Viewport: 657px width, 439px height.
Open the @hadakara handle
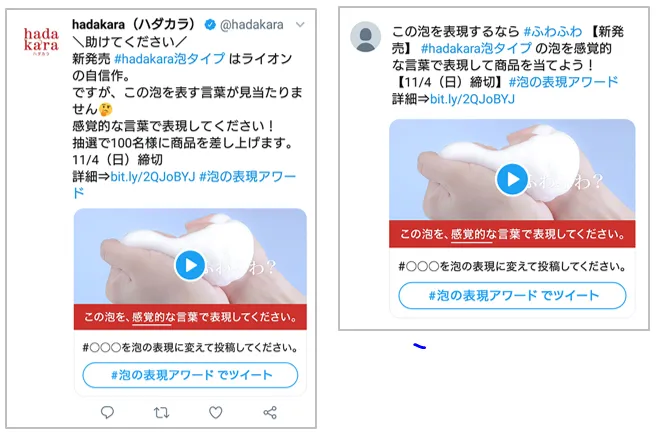[252, 25]
